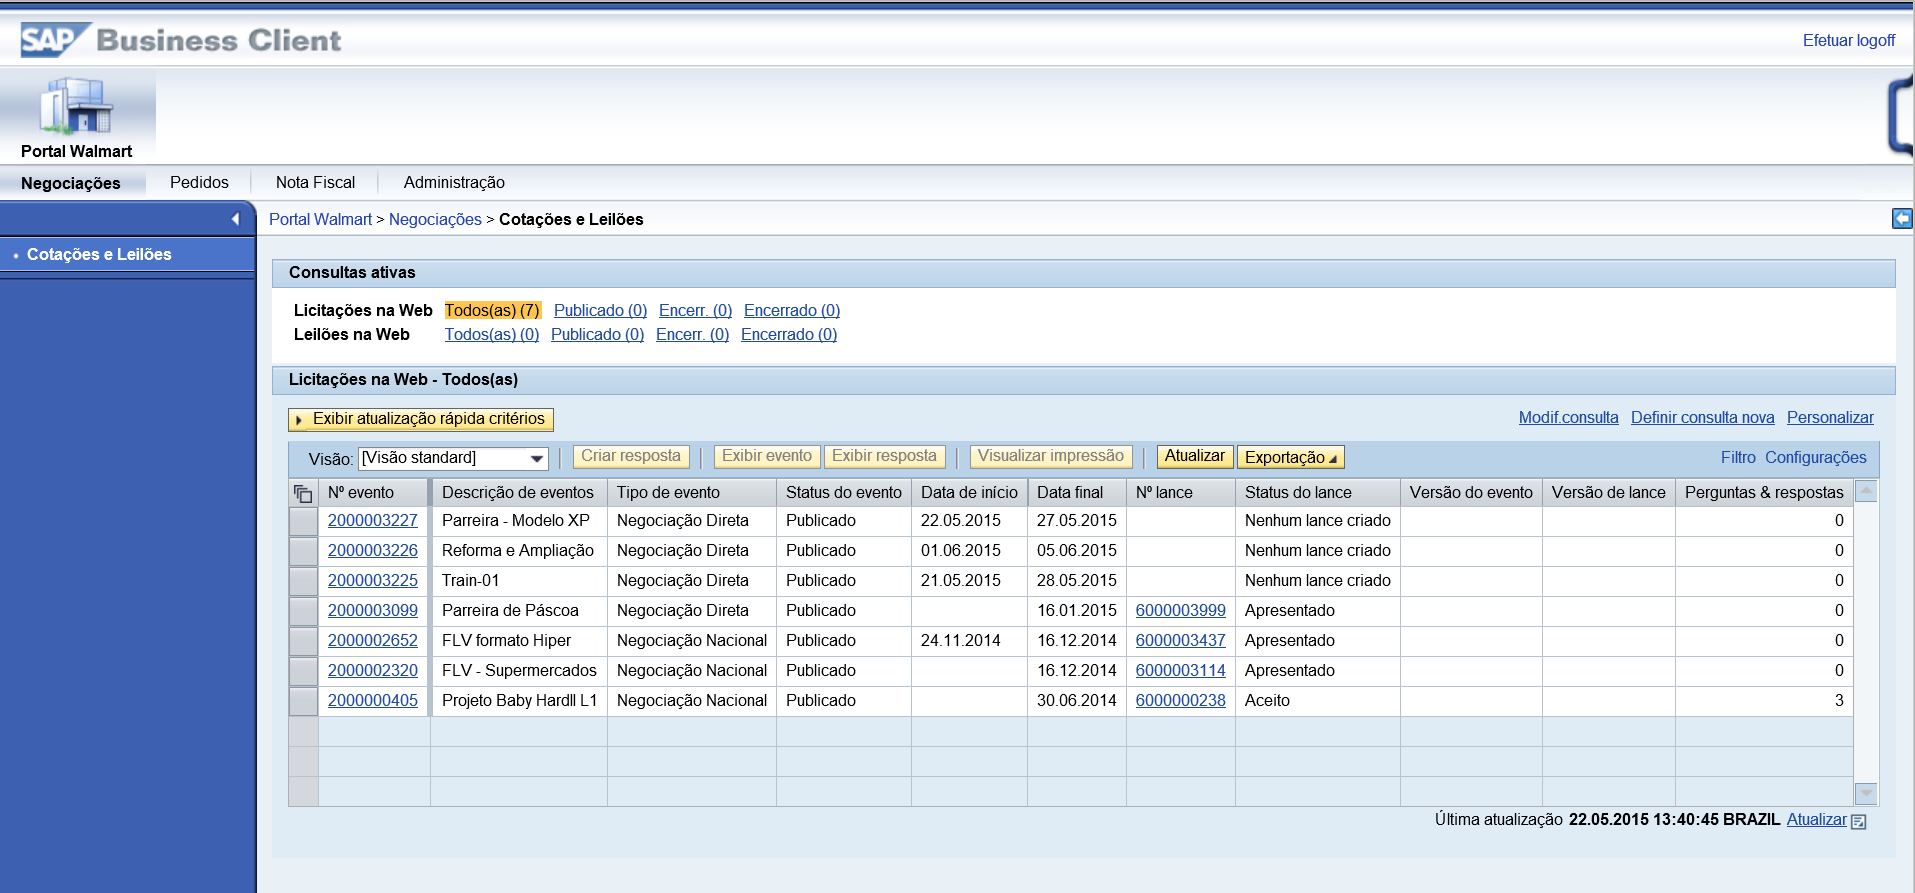Select Leilões Todos(as) (0) query
The width and height of the screenshot is (1915, 893).
492,334
